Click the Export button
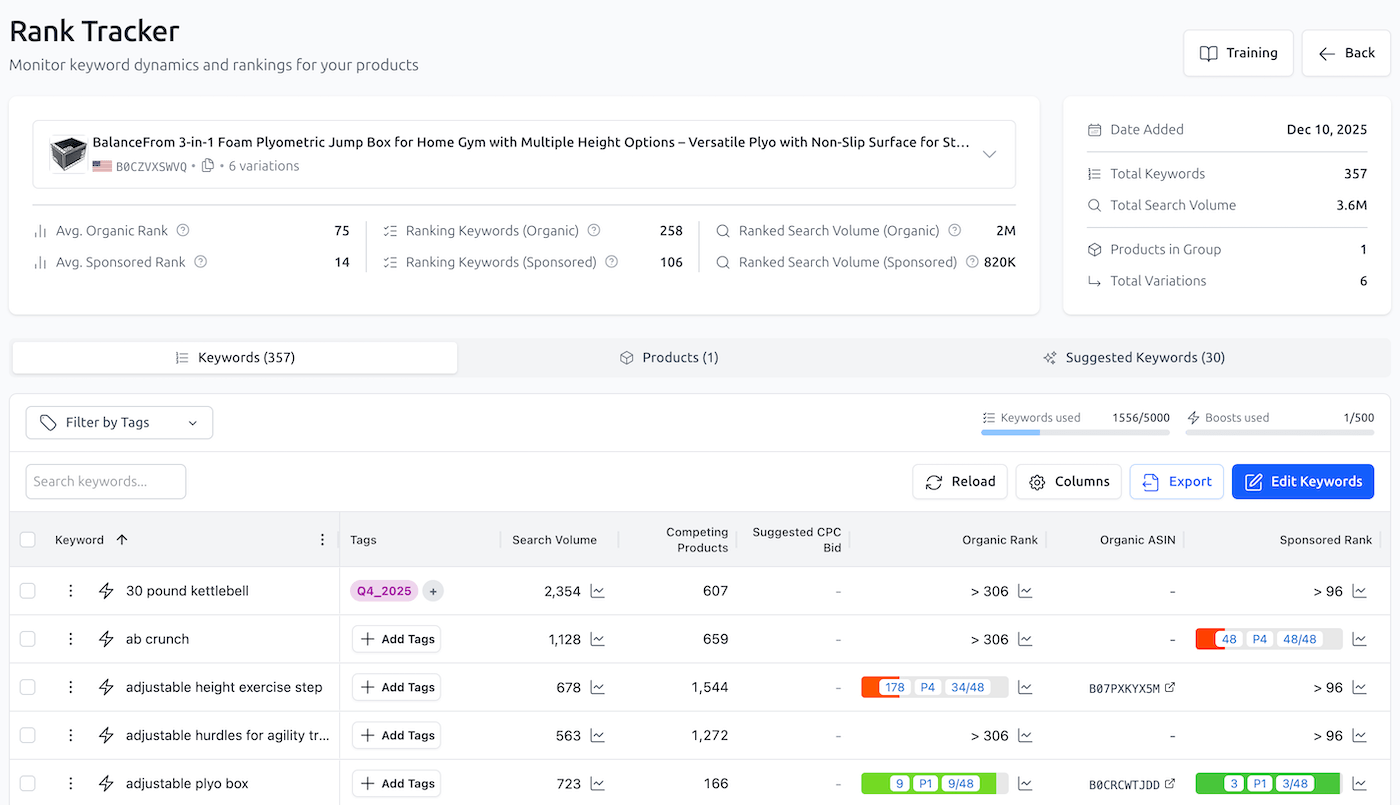Screen dimensions: 1400x805 [x=1177, y=482]
